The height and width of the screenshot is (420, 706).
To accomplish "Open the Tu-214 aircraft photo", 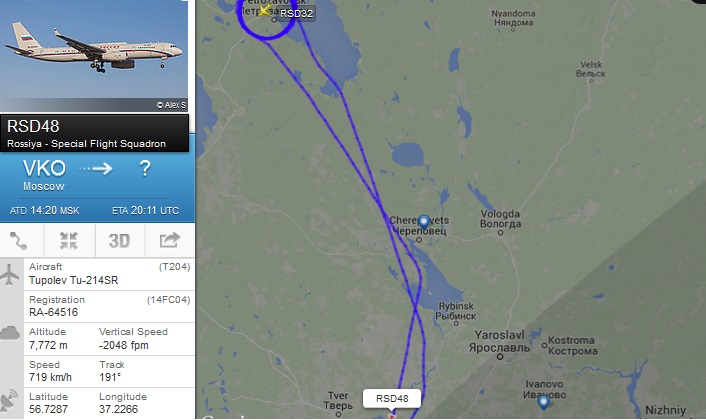I will [94, 55].
